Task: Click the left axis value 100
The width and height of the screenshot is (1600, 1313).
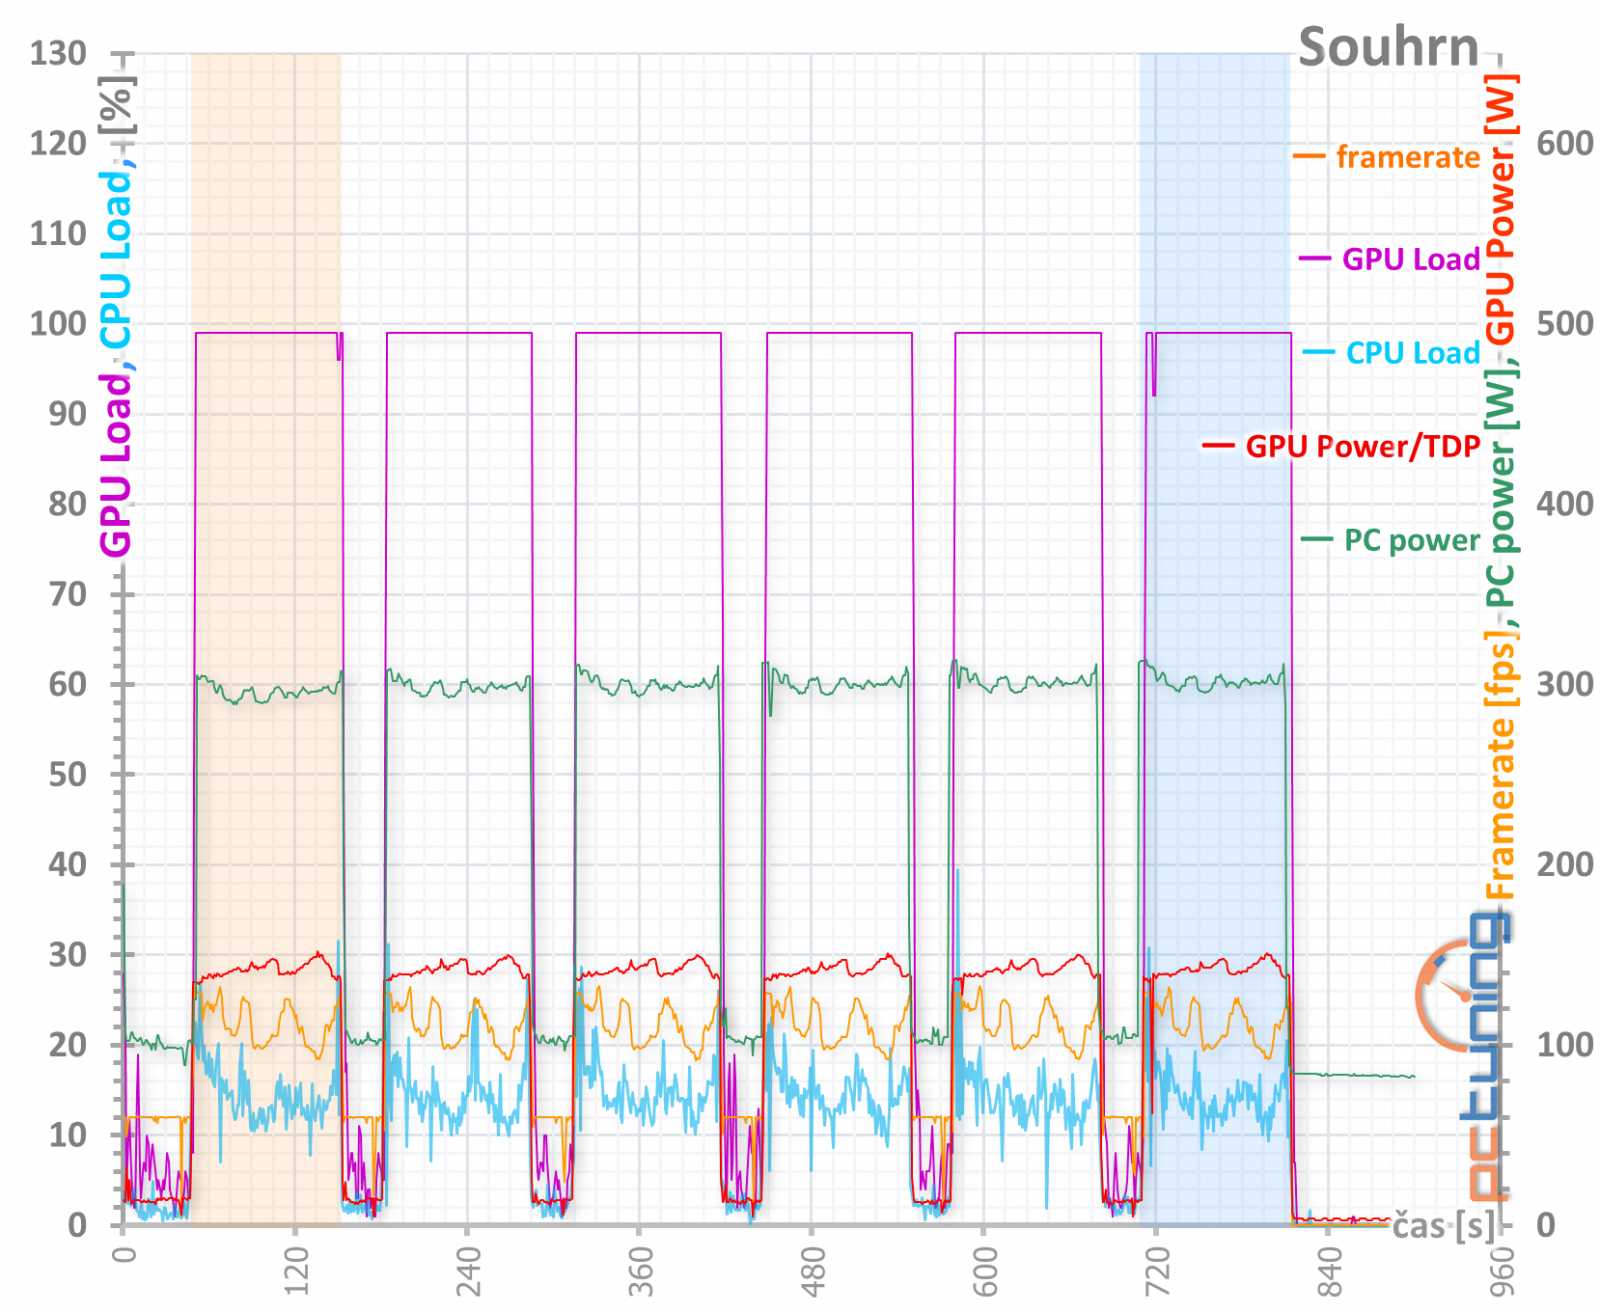Action: [58, 323]
